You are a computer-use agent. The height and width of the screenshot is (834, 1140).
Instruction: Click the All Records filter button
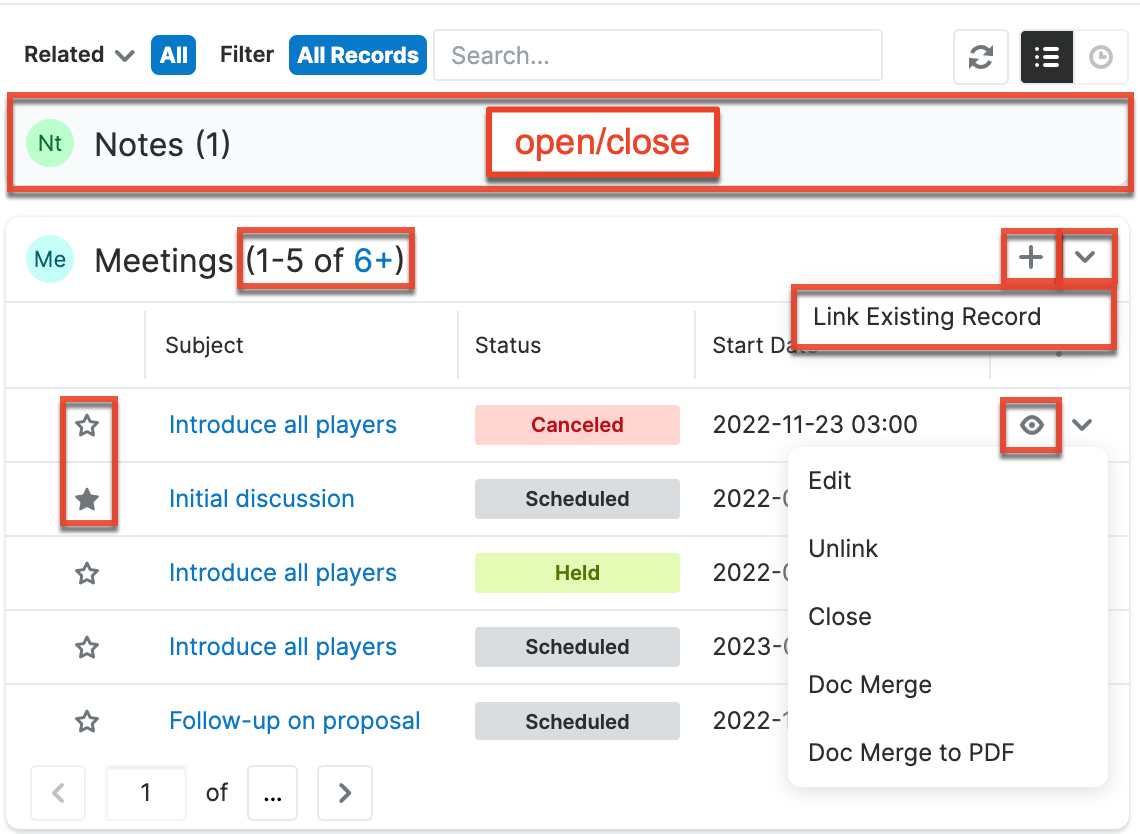pos(357,55)
